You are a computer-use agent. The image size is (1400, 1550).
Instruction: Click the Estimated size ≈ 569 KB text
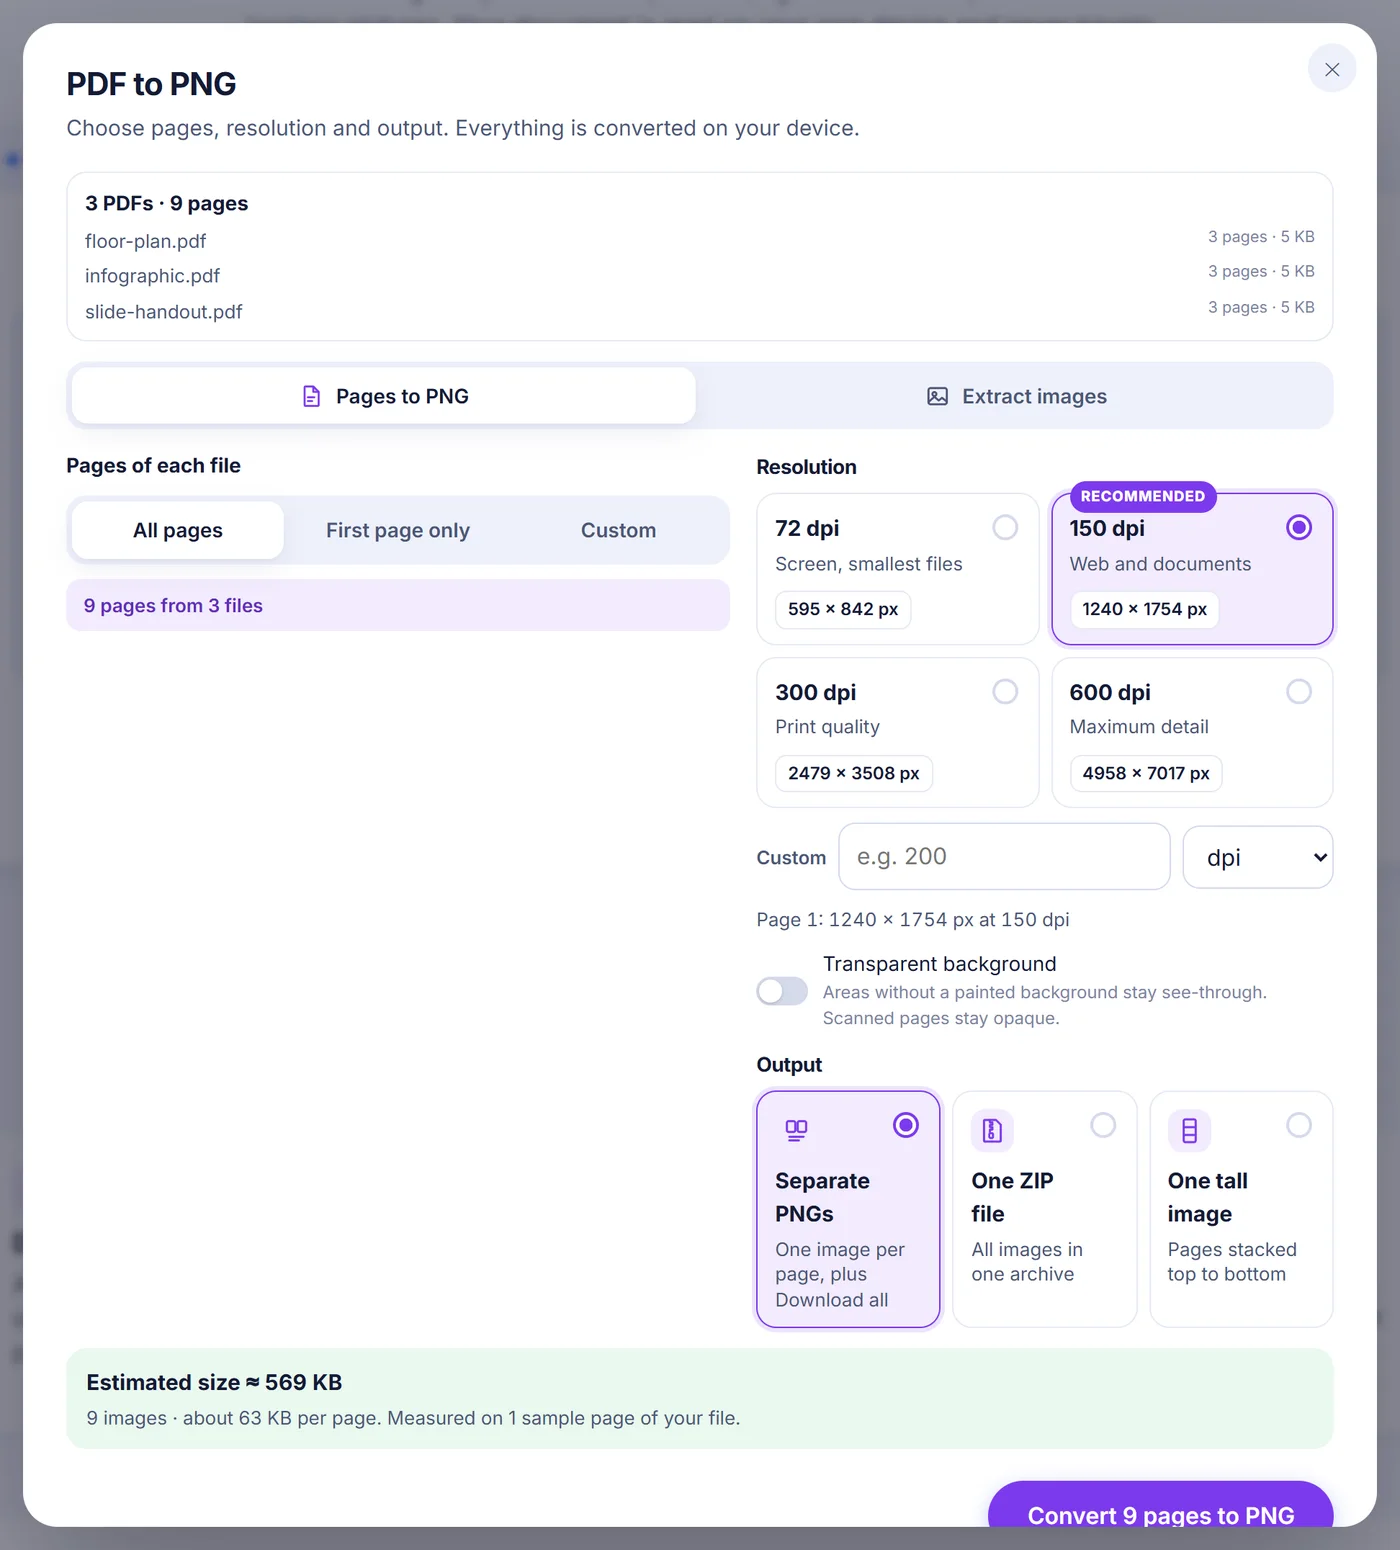214,1382
